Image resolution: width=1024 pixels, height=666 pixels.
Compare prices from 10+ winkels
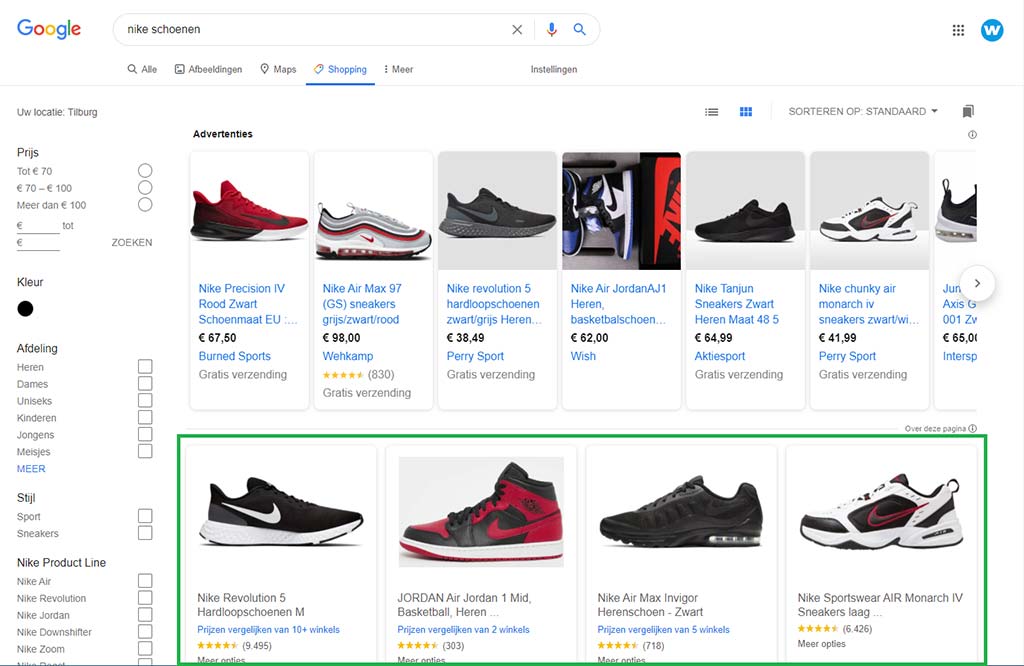pos(268,629)
